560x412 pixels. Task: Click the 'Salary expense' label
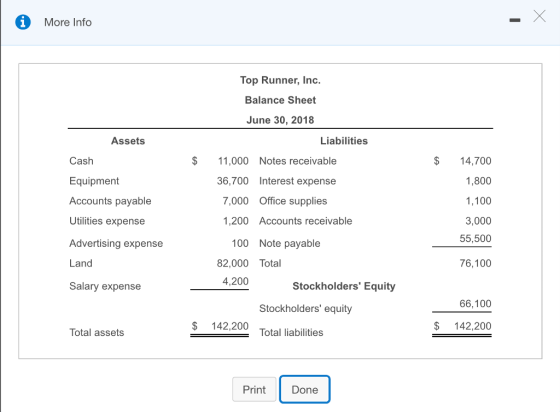pos(105,286)
